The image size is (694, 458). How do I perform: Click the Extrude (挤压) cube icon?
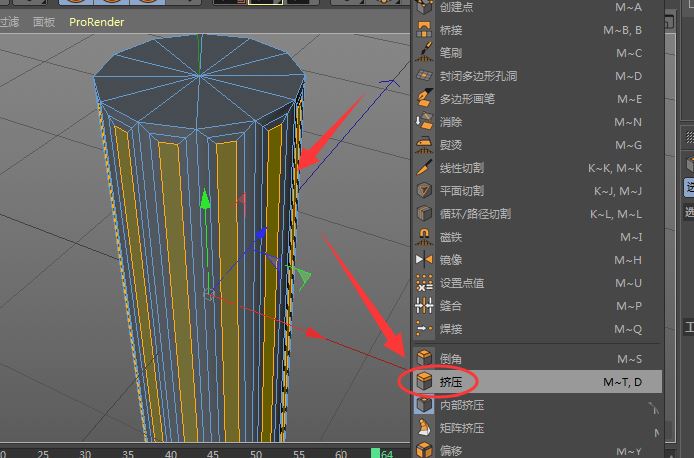pyautogui.click(x=424, y=382)
